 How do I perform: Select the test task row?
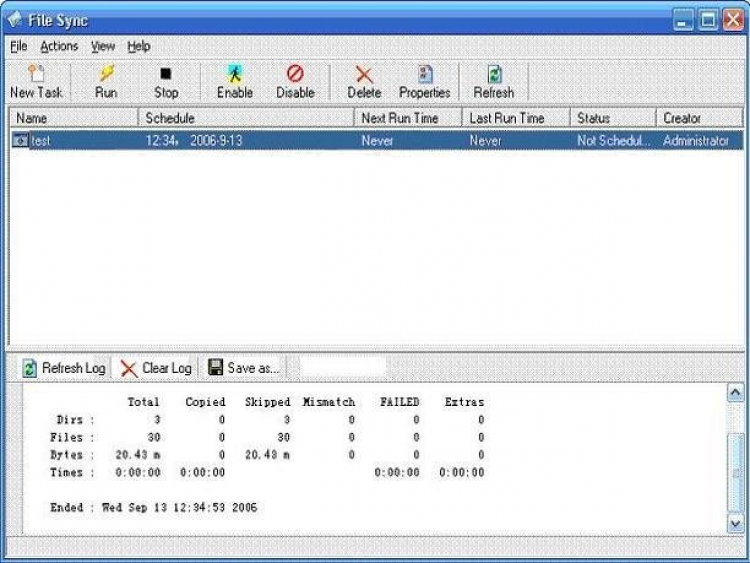tap(377, 141)
